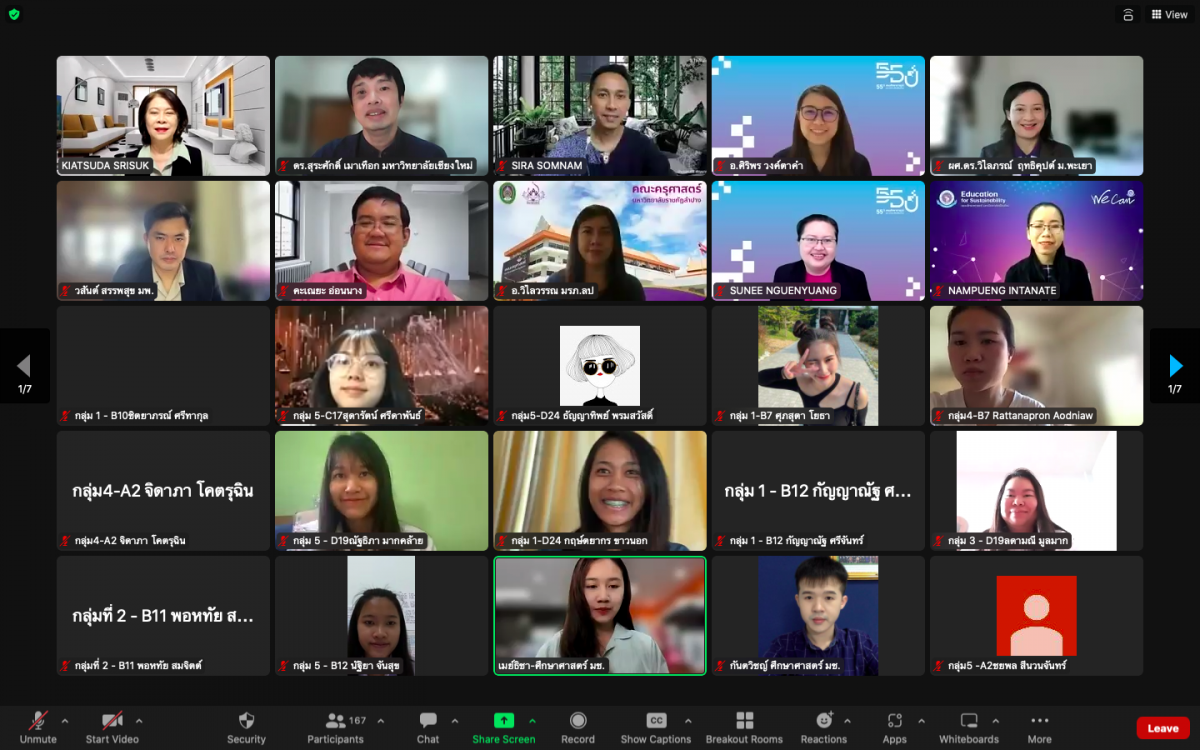Select the กลุ่ม 1 - B12 กัญญาณัฐ tile
The image size is (1200, 750).
(x=818, y=491)
